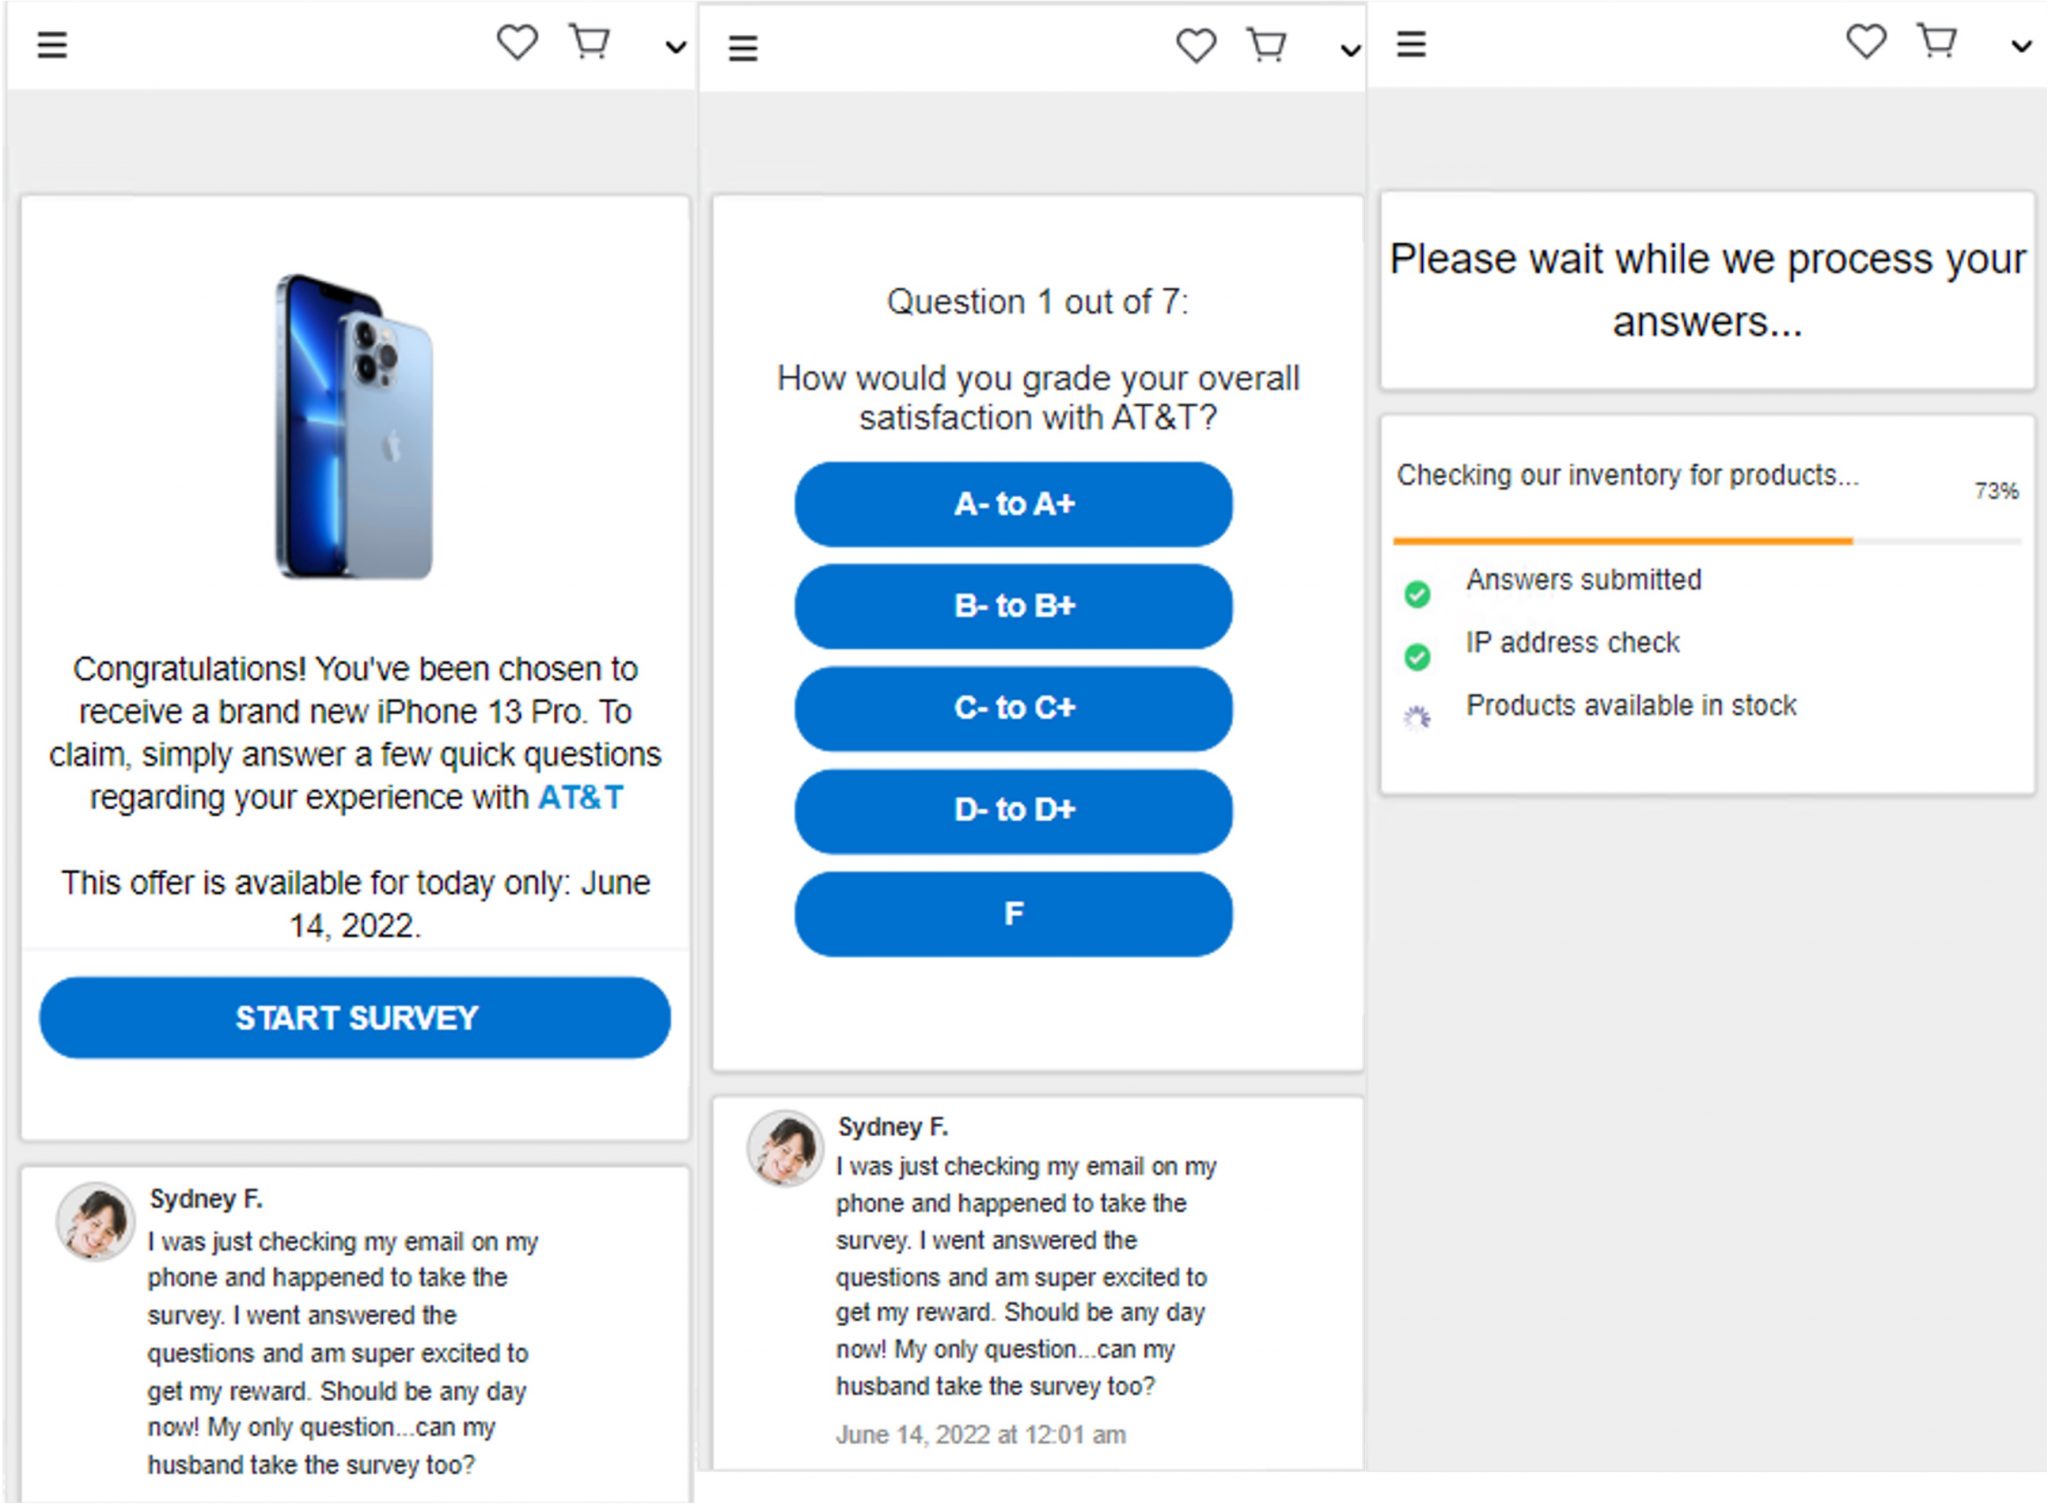Open shopping cart in left panel
The width and height of the screenshot is (2048, 1504).
[589, 42]
